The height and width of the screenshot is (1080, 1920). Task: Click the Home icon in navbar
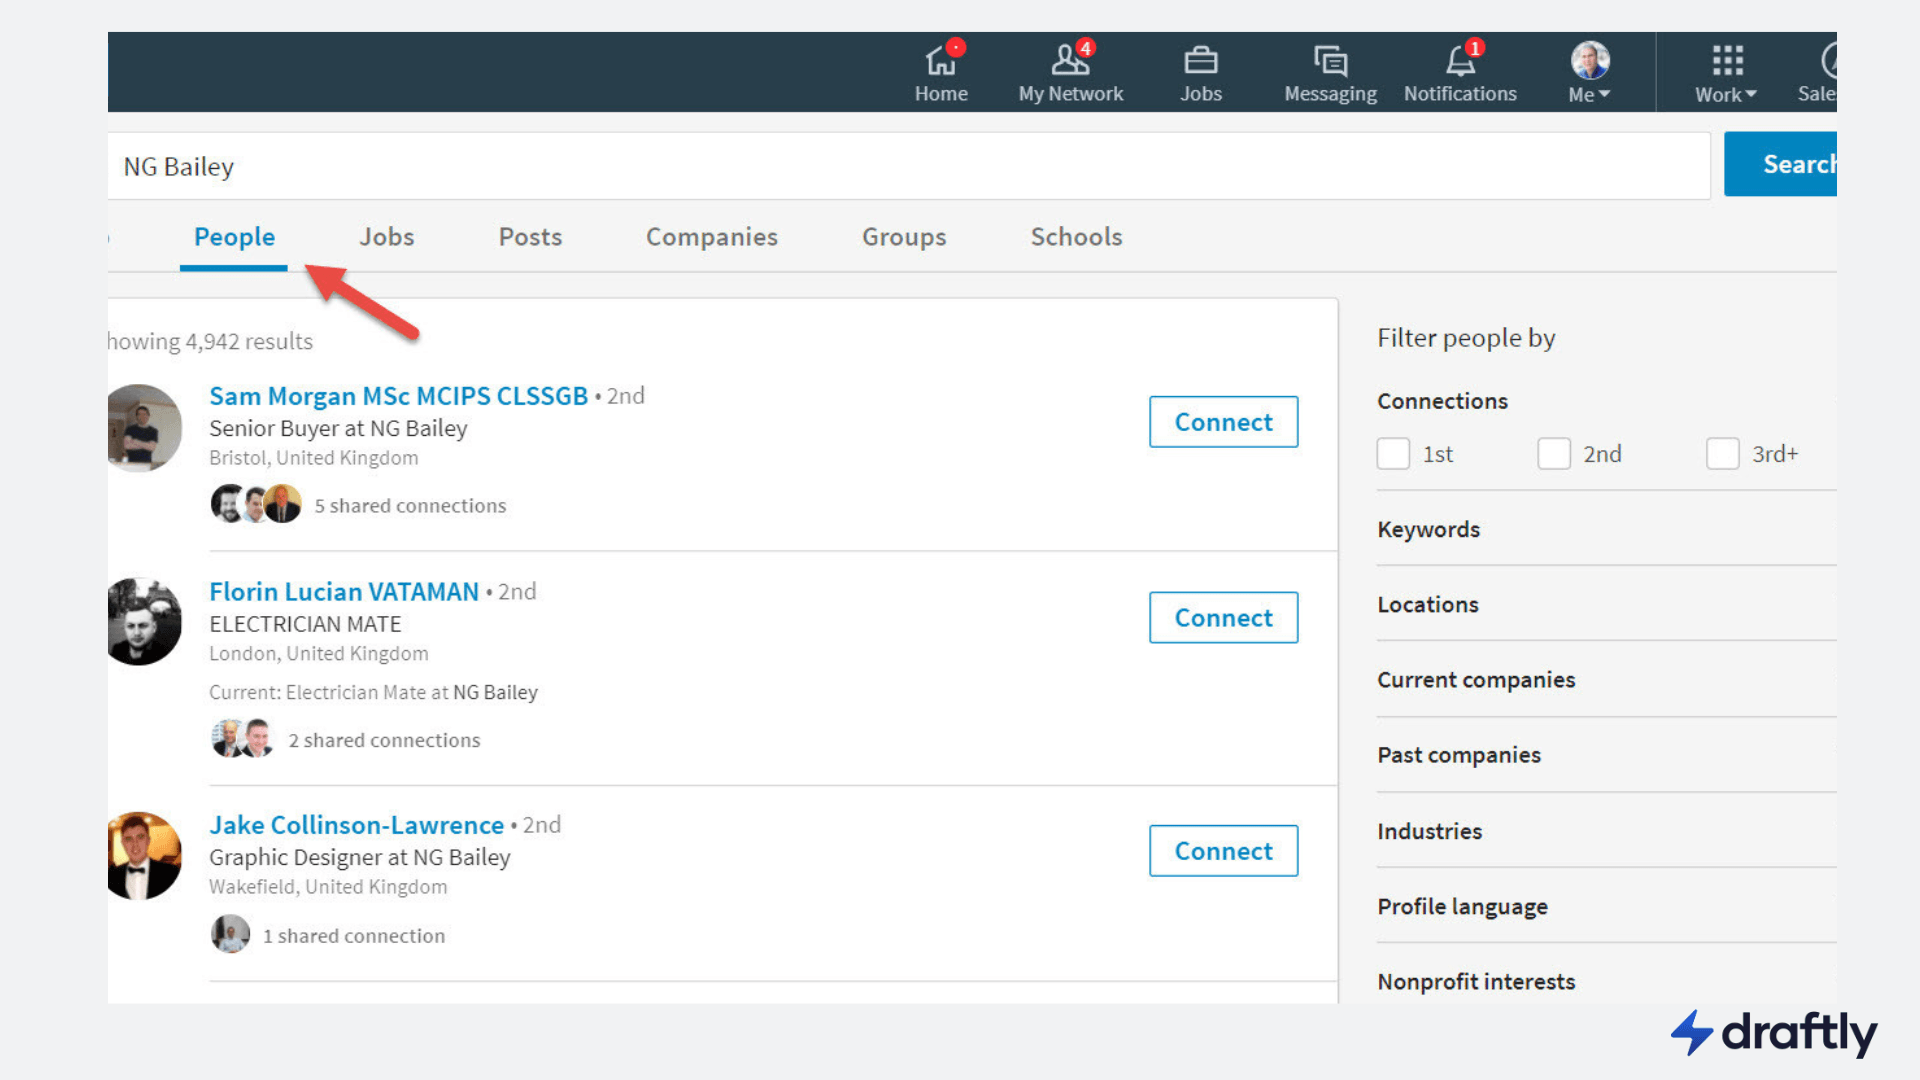pyautogui.click(x=940, y=62)
